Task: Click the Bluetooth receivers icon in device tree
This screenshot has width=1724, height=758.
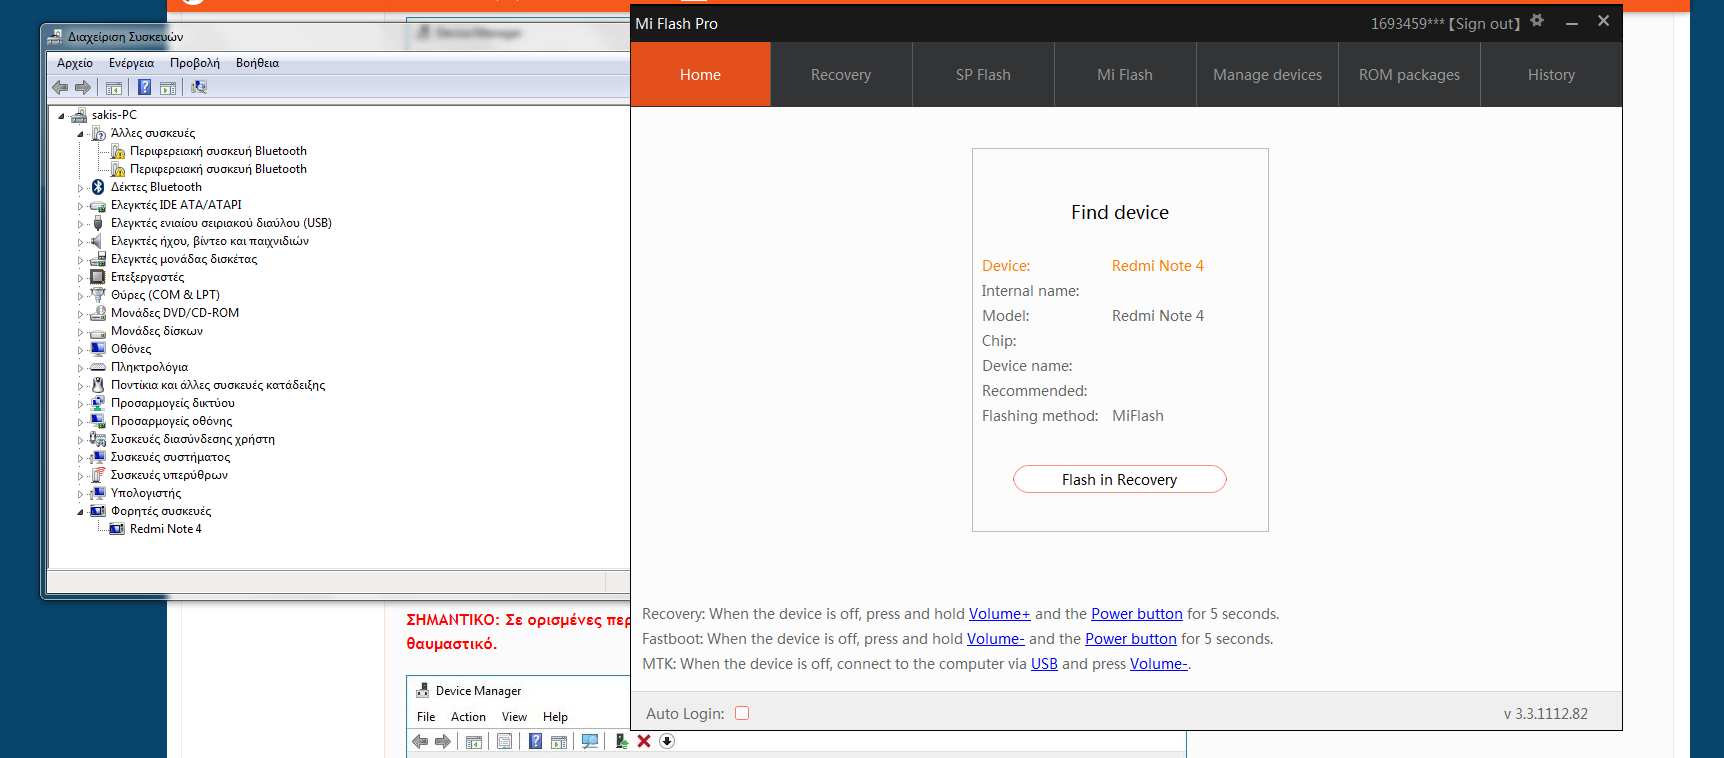Action: tap(98, 187)
